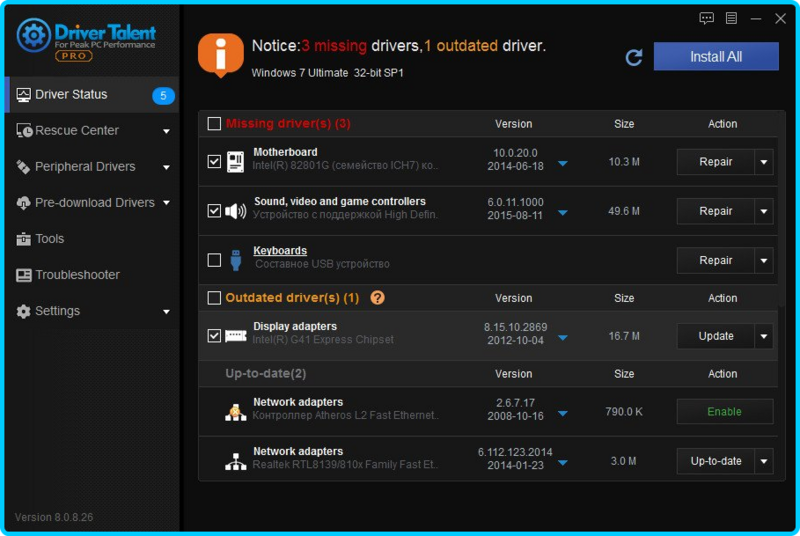Toggle the Outdated driver(s) select-all checkbox
Viewport: 800px width, 536px height.
[214, 297]
